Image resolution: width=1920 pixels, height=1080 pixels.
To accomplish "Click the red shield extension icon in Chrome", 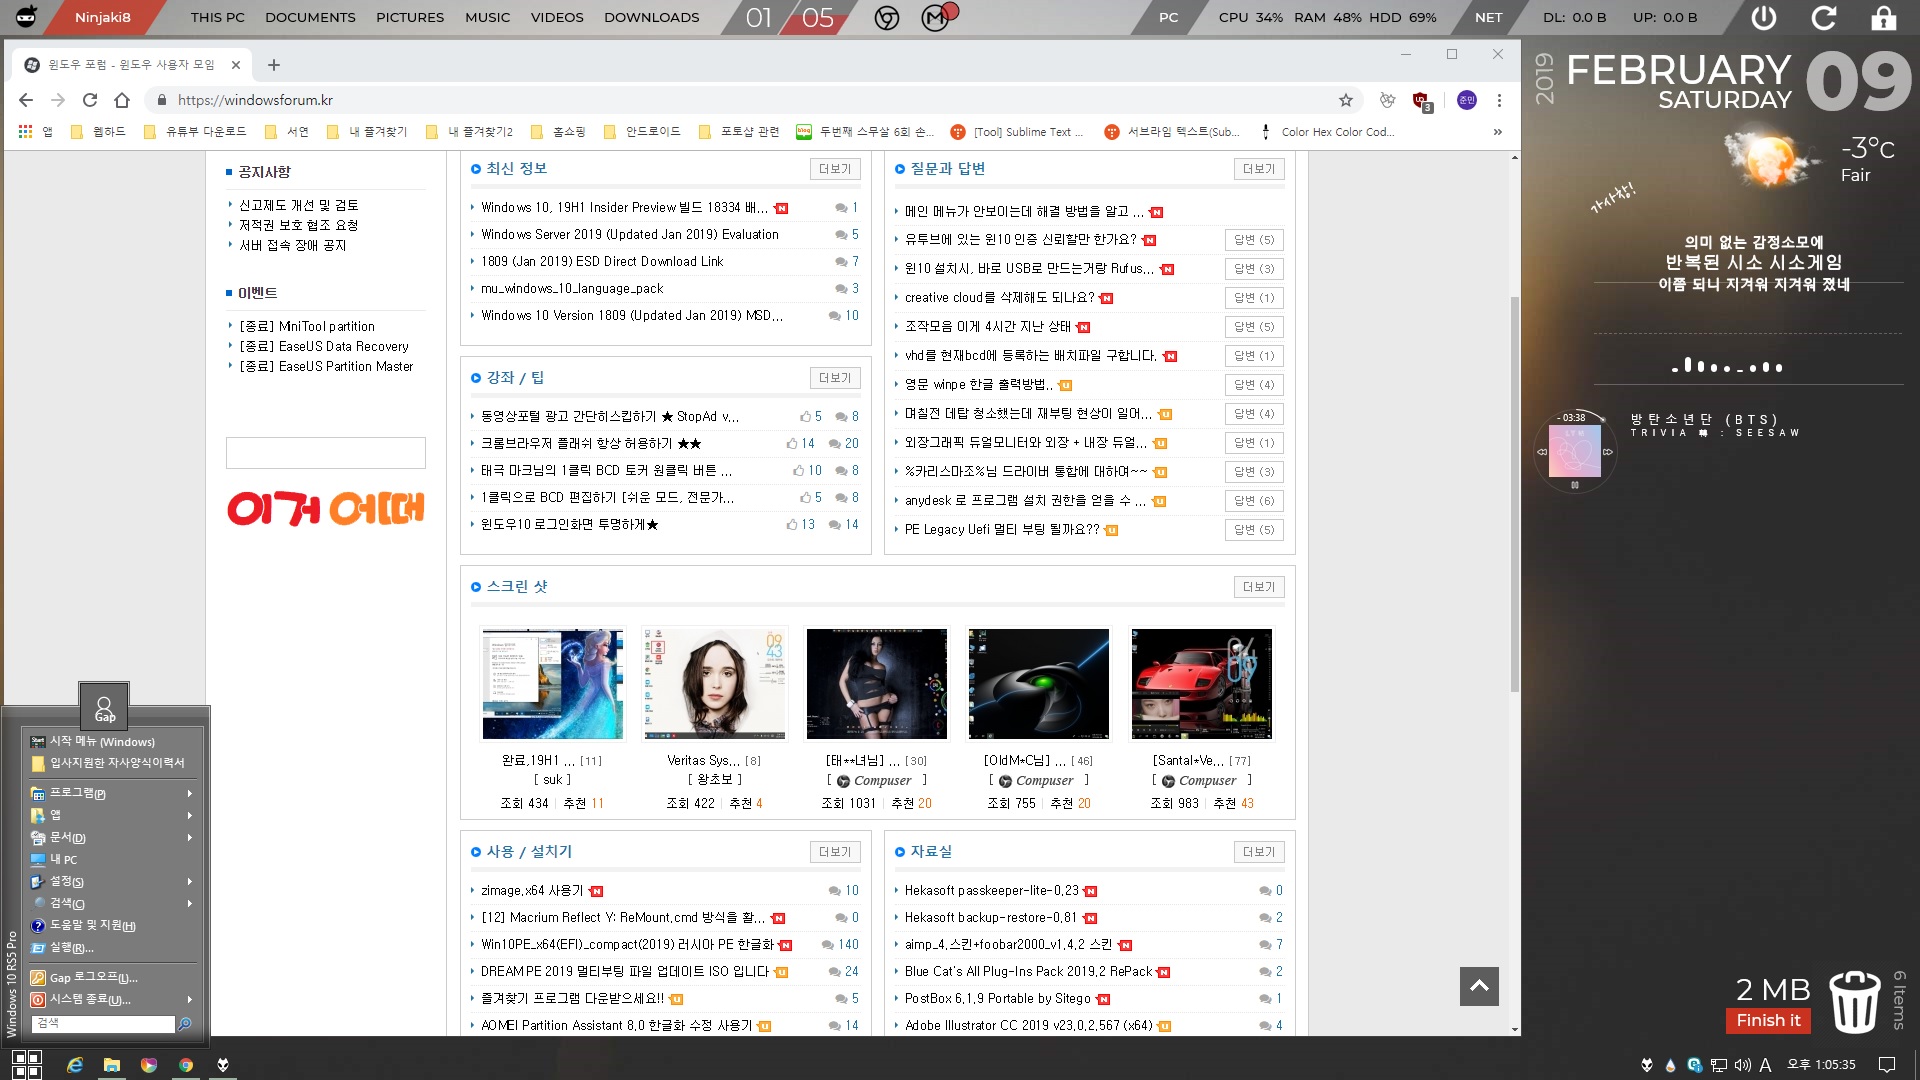I will pos(1421,100).
